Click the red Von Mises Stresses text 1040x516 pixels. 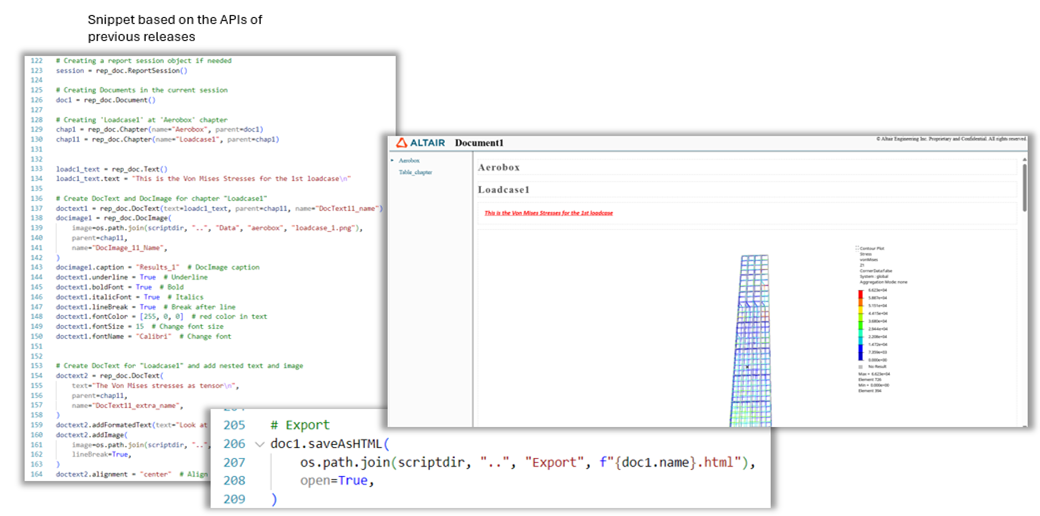[548, 213]
